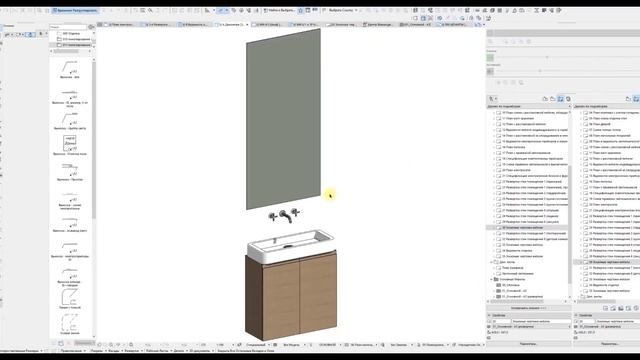Click the highlighted Layout Book icon in right navigator
Image resolution: width=640 pixels, height=360 pixels.
click(x=636, y=99)
